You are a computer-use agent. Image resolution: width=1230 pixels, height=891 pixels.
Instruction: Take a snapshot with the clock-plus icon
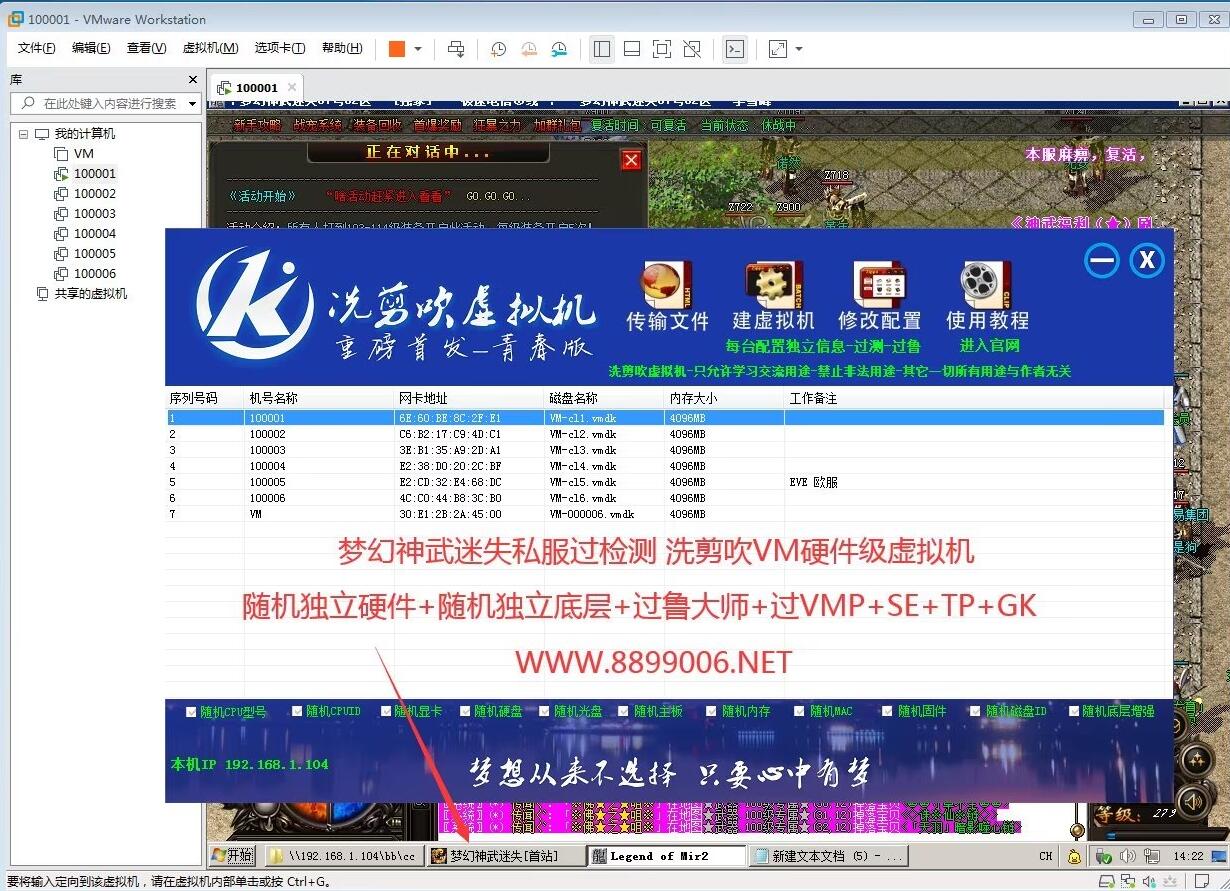tap(498, 48)
